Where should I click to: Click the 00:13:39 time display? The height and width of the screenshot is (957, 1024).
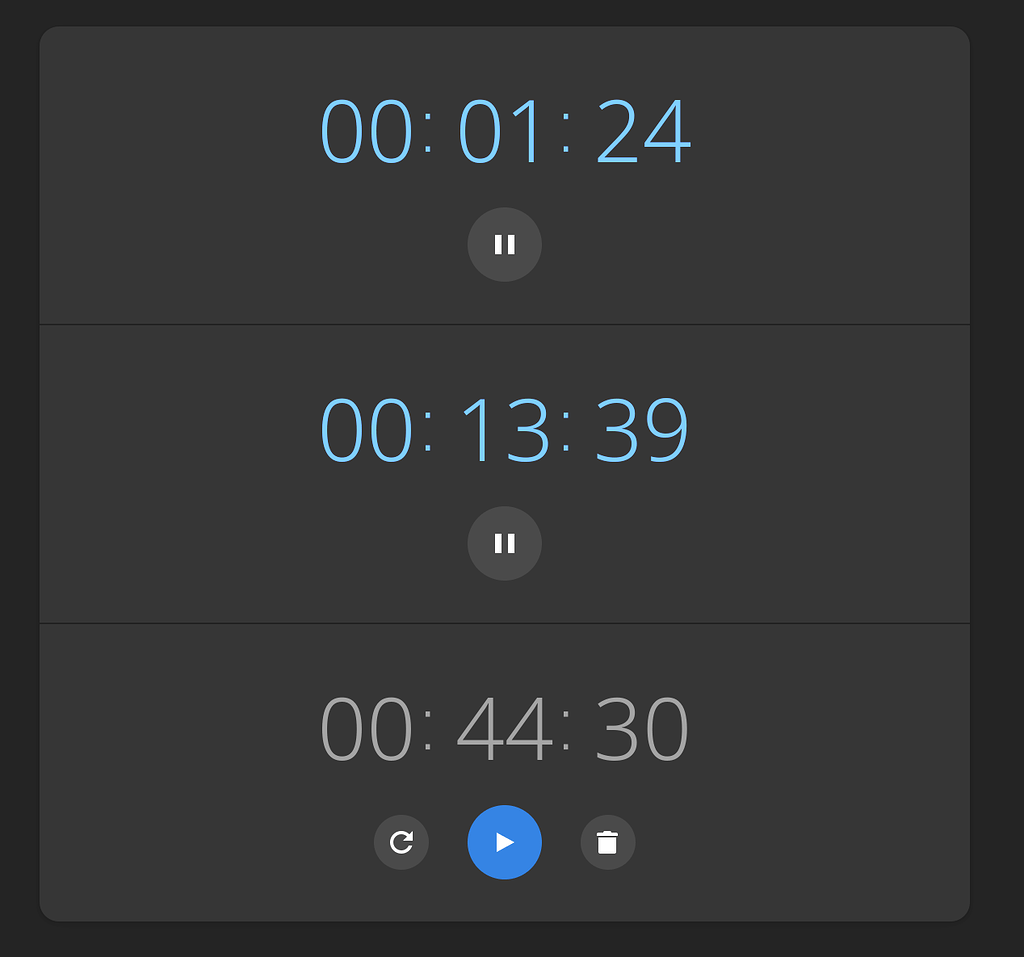504,428
